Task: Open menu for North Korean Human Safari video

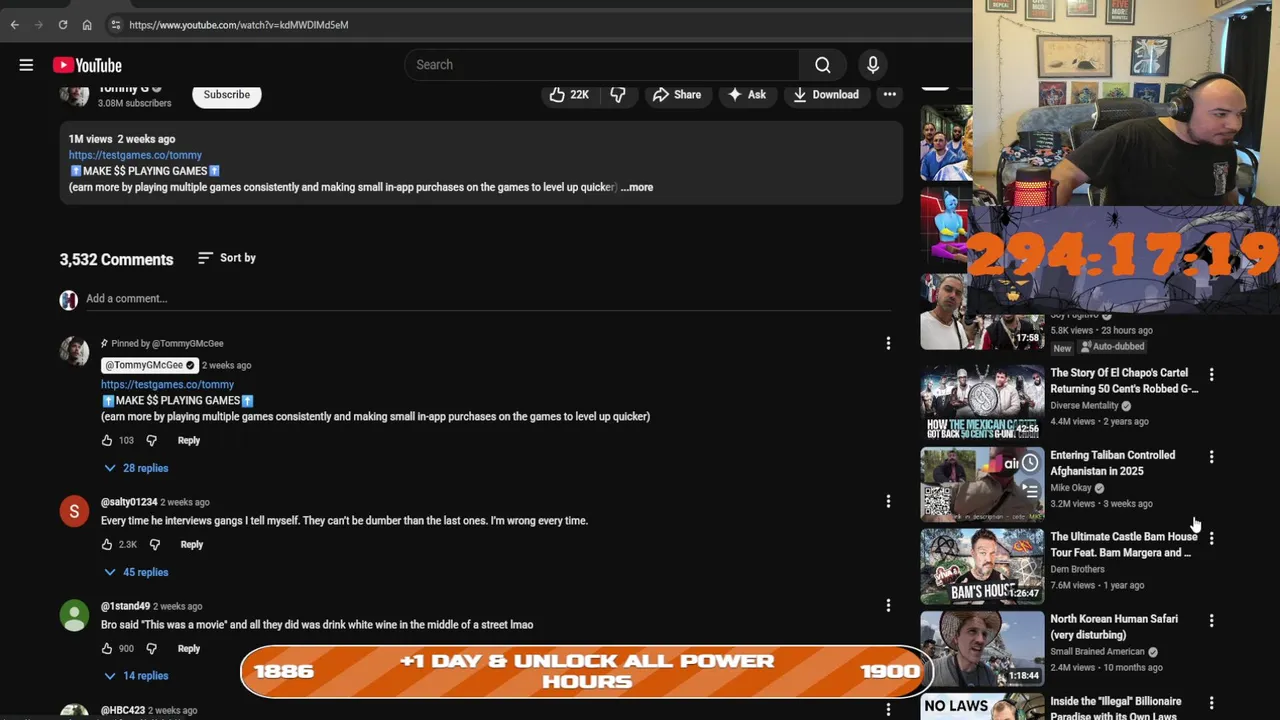Action: [1211, 620]
